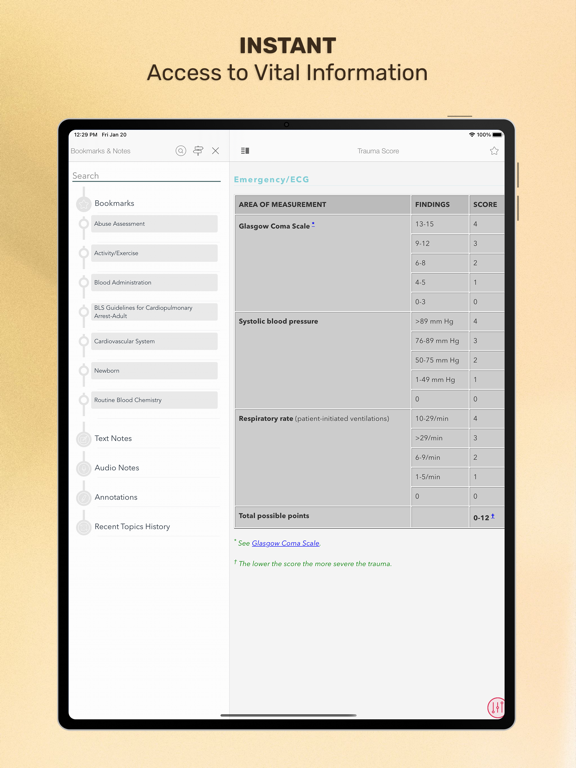Expand the Text Notes section

(113, 438)
